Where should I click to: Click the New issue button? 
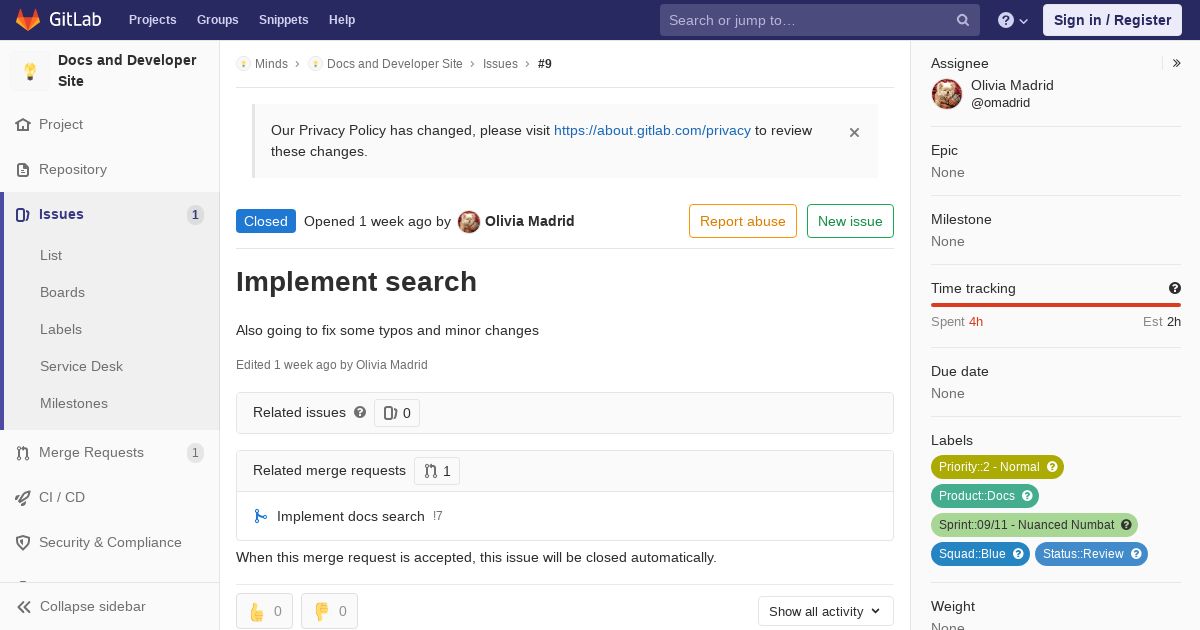point(850,221)
